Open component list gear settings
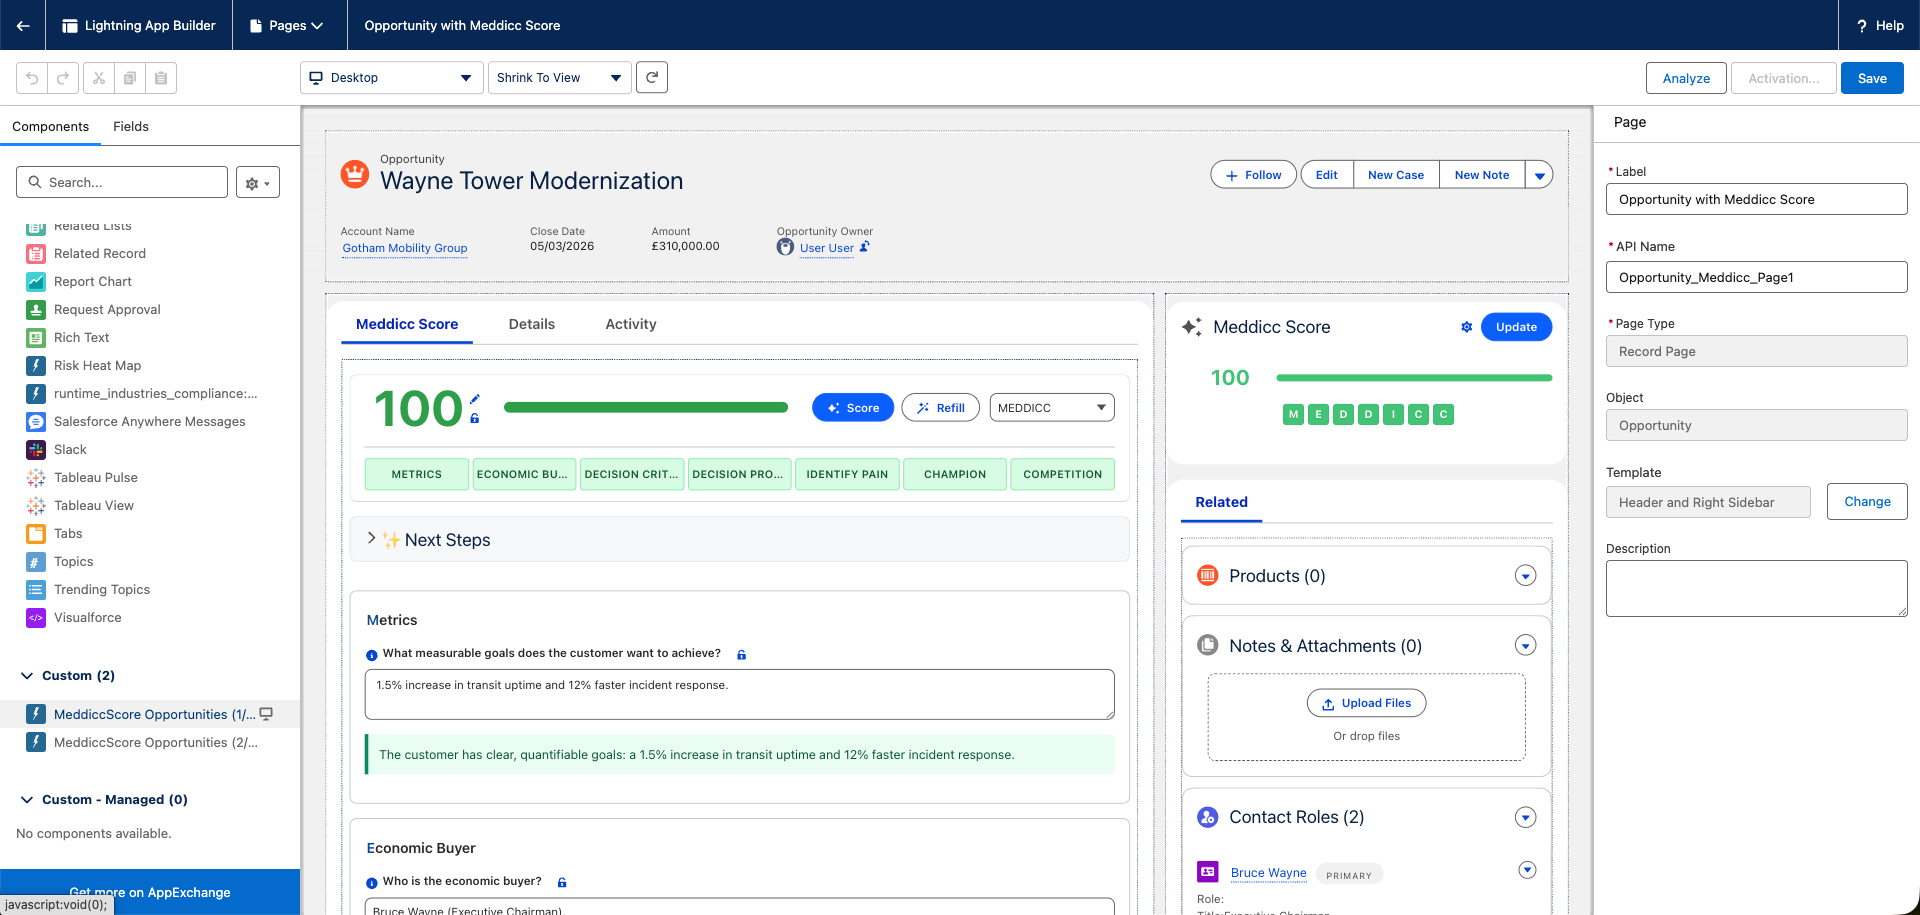The height and width of the screenshot is (915, 1920). [258, 182]
